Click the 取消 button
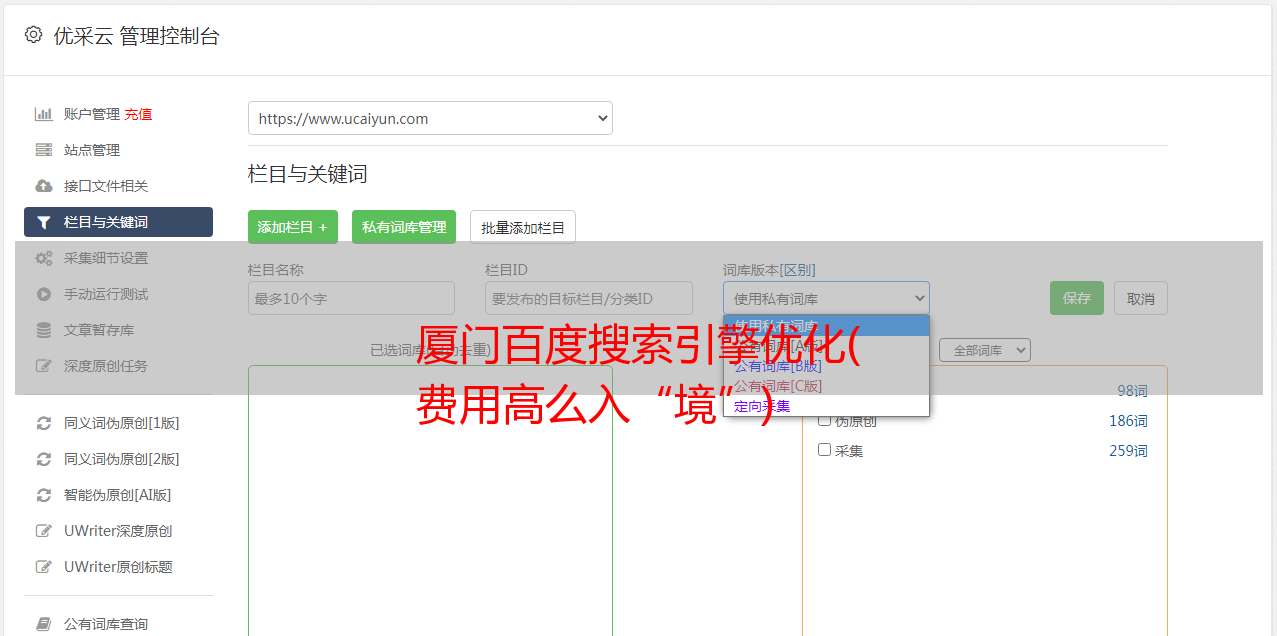Screen dimensions: 1277x636 pyautogui.click(x=1141, y=298)
